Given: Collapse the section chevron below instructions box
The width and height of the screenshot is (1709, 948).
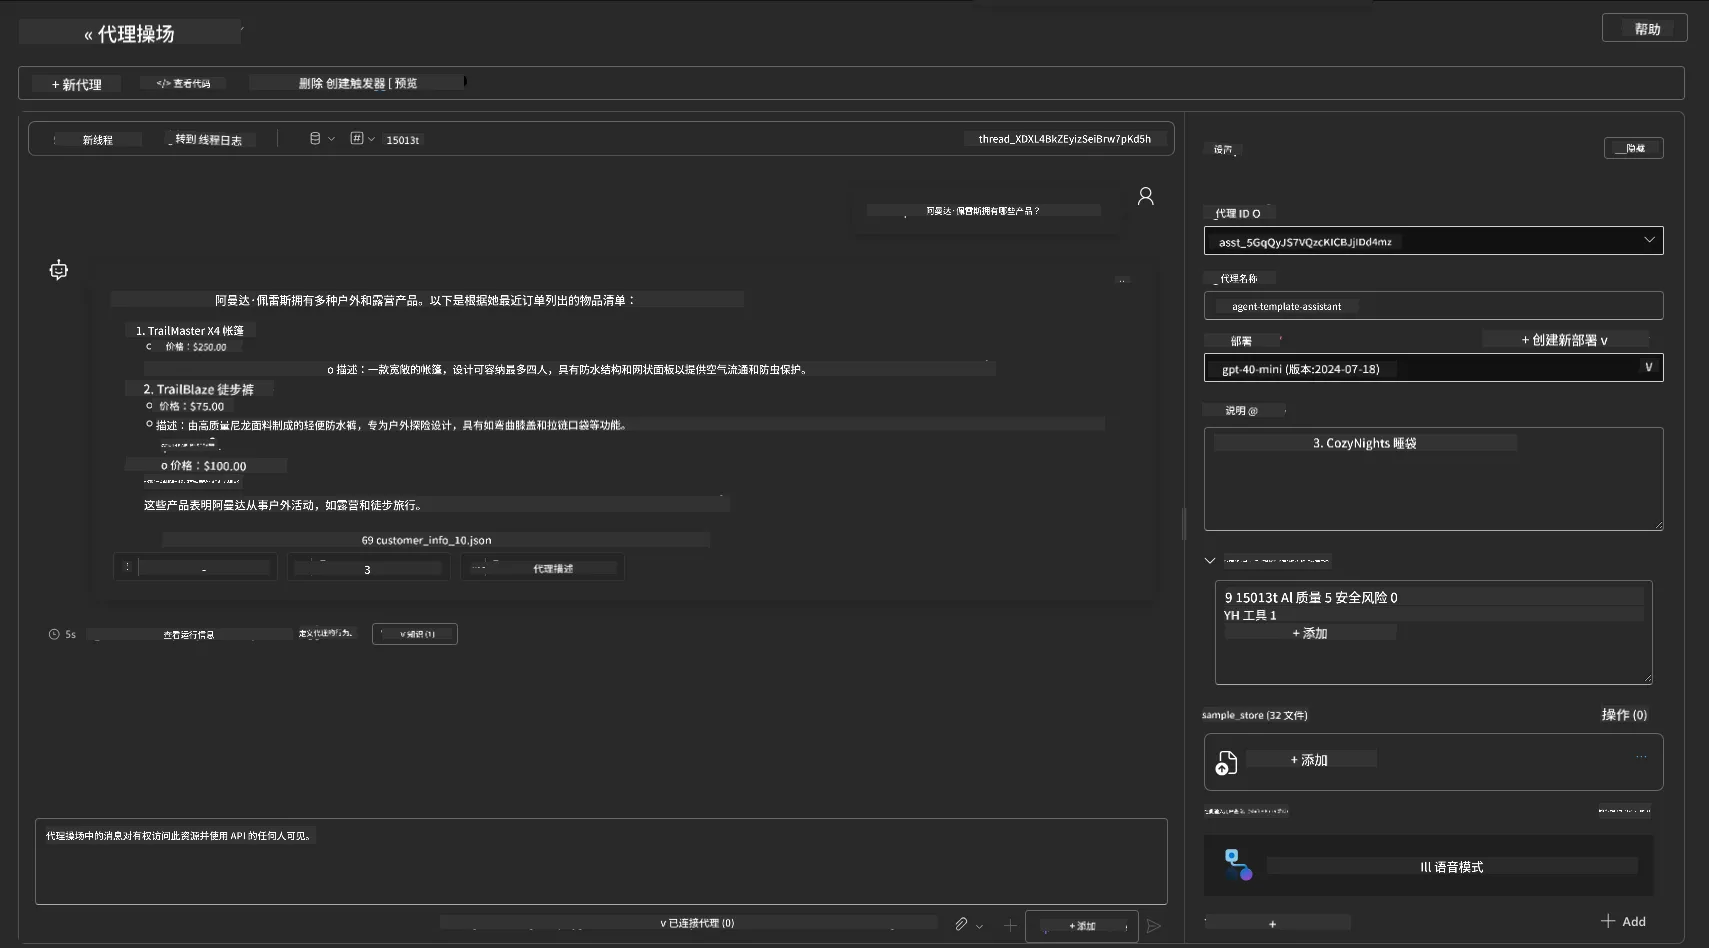Looking at the screenshot, I should click(1210, 560).
